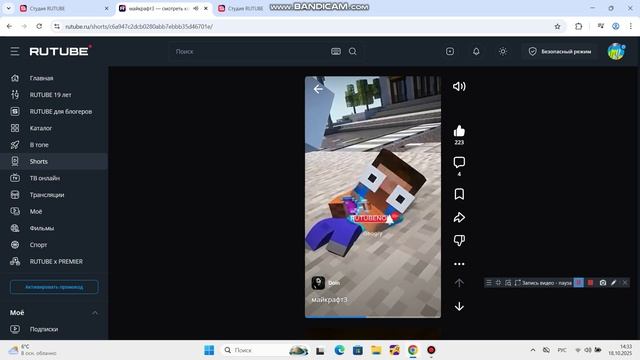Click the browser address bar URL
The height and width of the screenshot is (360, 640).
click(x=139, y=27)
